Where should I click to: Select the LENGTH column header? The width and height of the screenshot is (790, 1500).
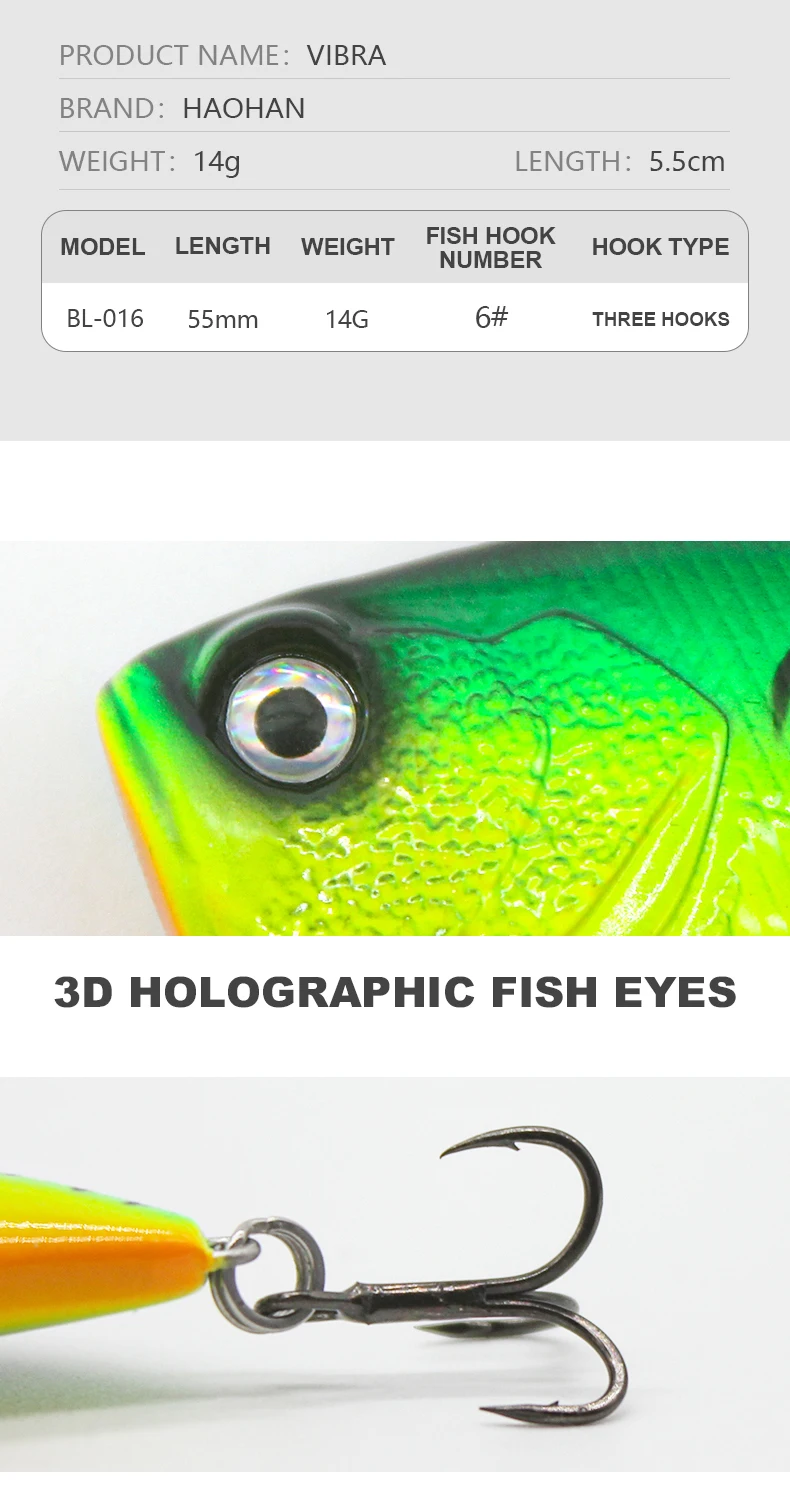pos(223,246)
